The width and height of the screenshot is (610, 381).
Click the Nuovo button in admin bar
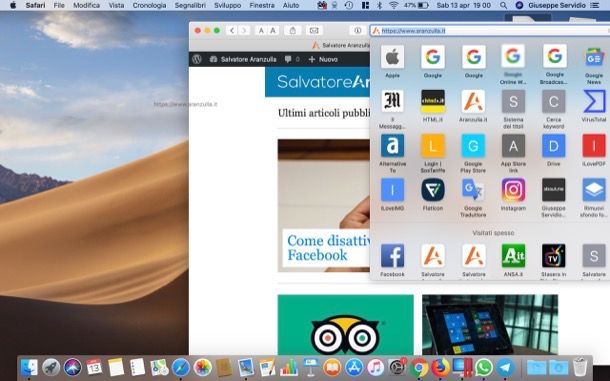[323, 59]
